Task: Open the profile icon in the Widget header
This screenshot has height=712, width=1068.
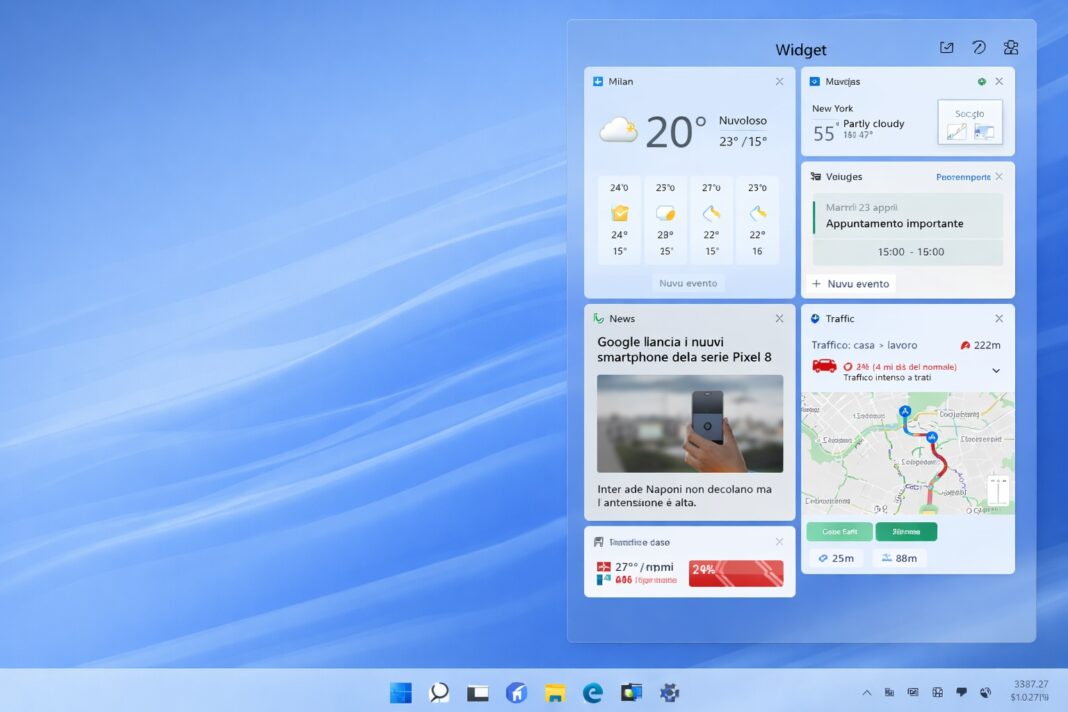Action: coord(1011,47)
